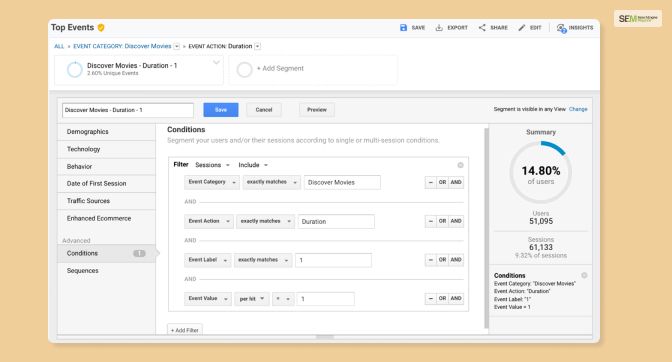Click the verified shield icon beside Top Events

tap(101, 28)
